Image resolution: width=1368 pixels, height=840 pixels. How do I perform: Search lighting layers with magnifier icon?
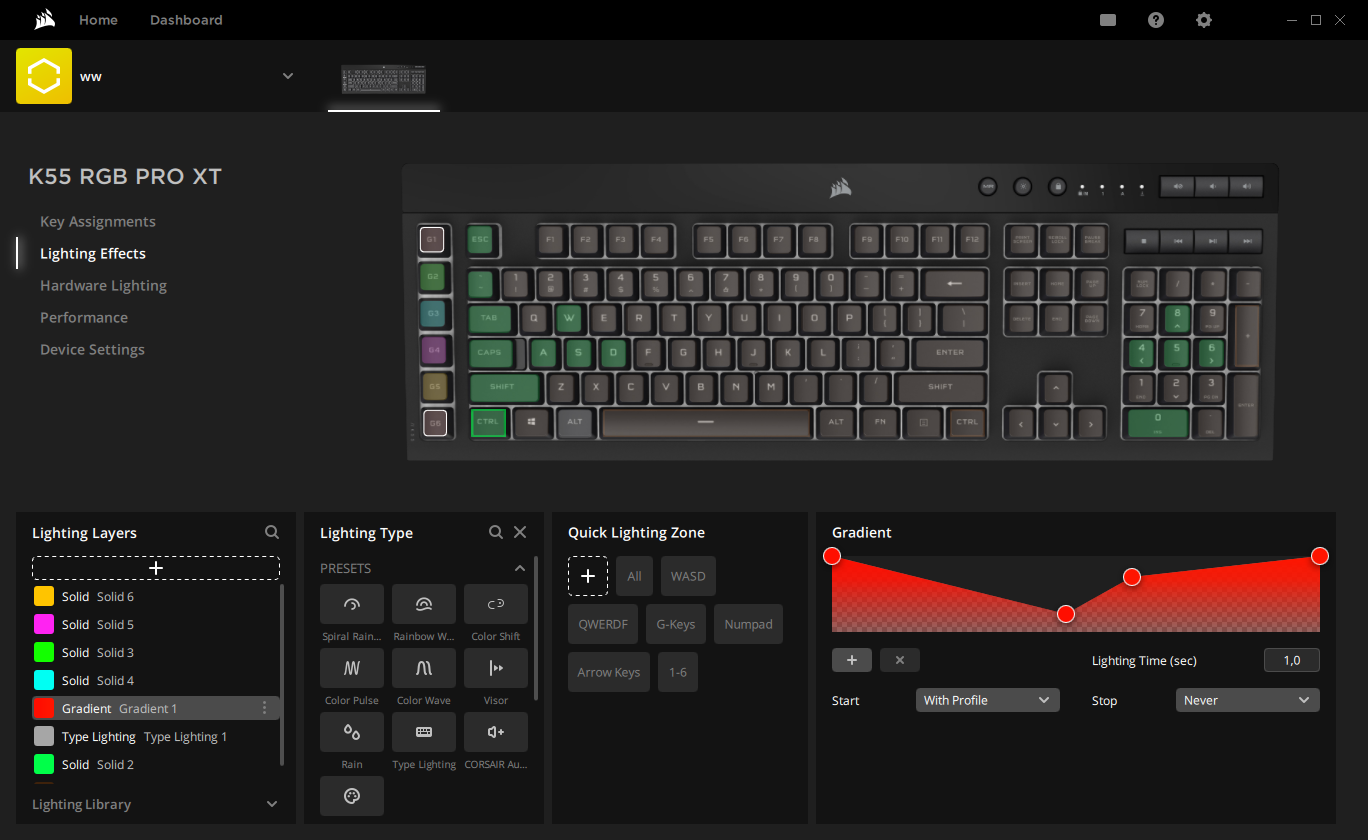click(272, 533)
